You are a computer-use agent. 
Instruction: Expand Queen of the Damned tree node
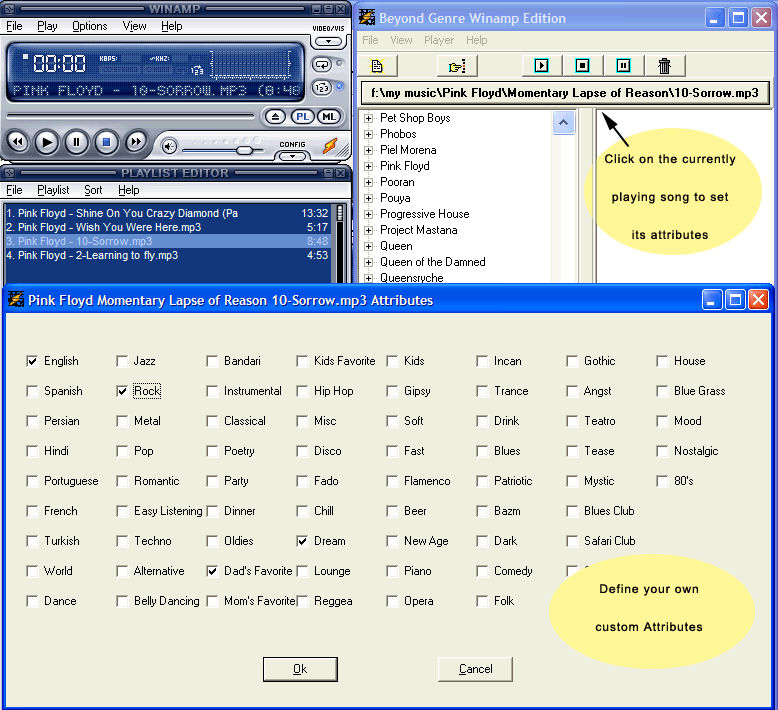pyautogui.click(x=368, y=262)
